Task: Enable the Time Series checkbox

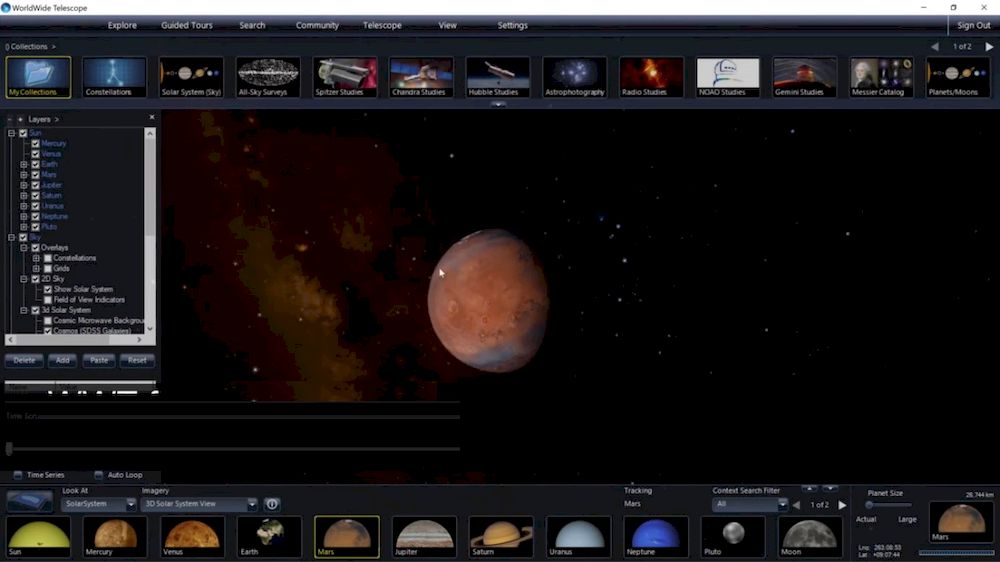Action: tap(18, 475)
